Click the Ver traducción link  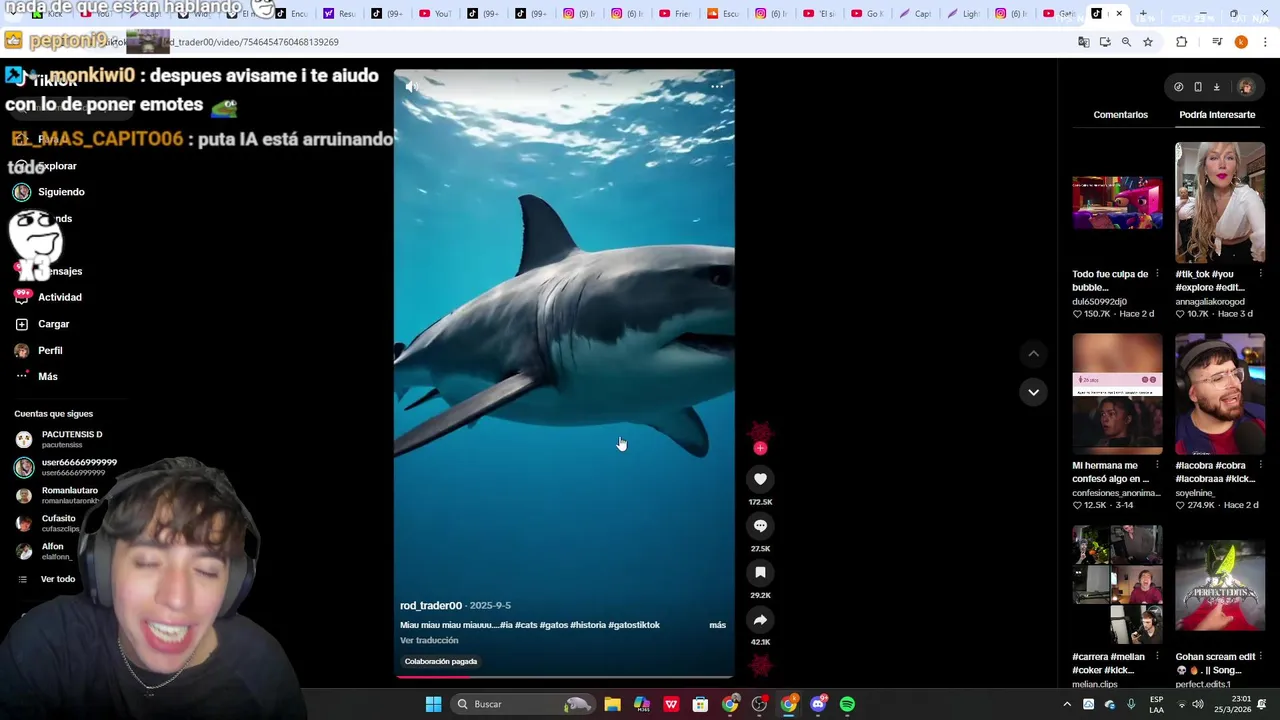(x=429, y=641)
